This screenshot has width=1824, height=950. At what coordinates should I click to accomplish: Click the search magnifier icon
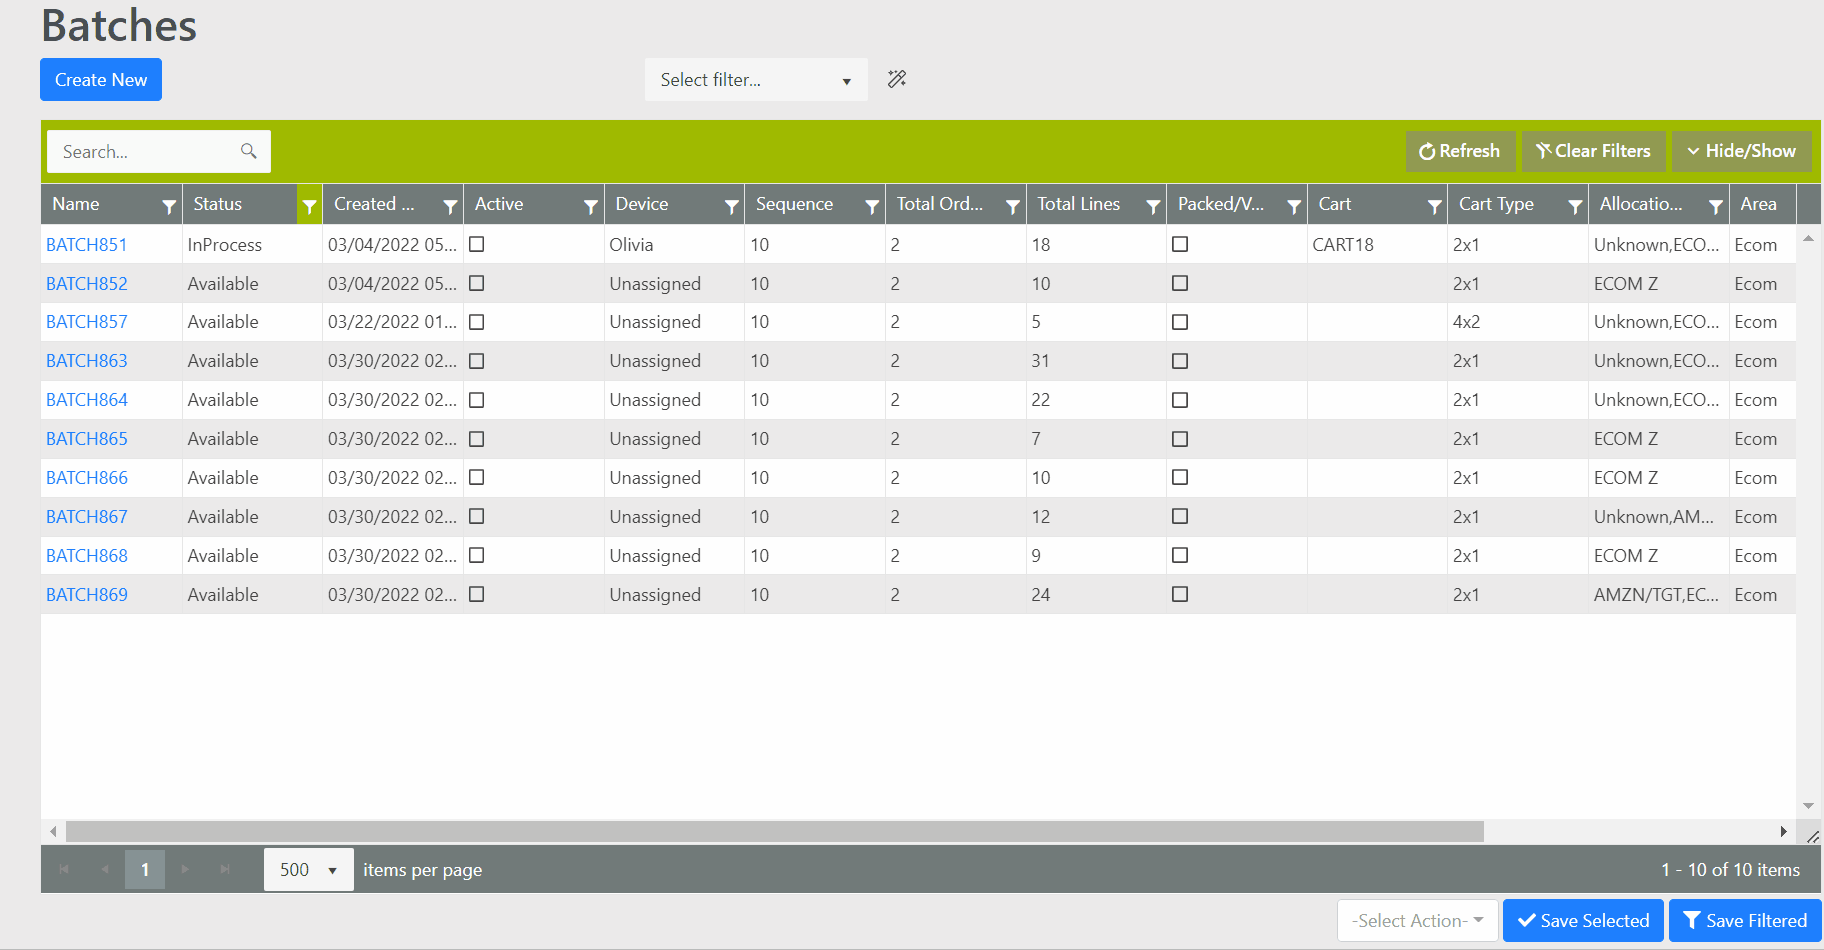[x=249, y=151]
